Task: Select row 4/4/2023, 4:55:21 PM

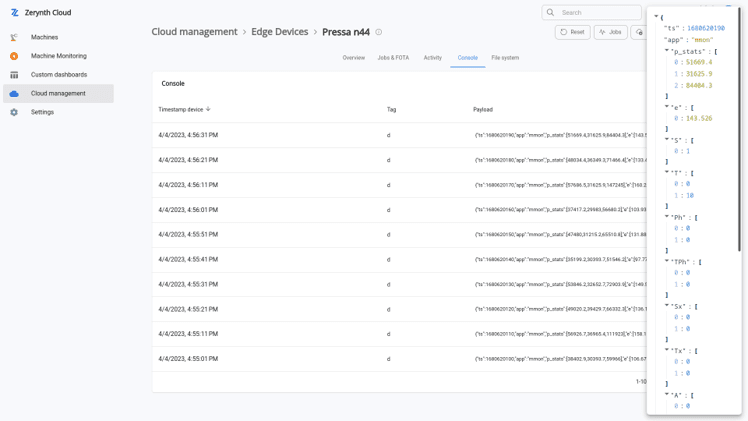Action: click(400, 309)
